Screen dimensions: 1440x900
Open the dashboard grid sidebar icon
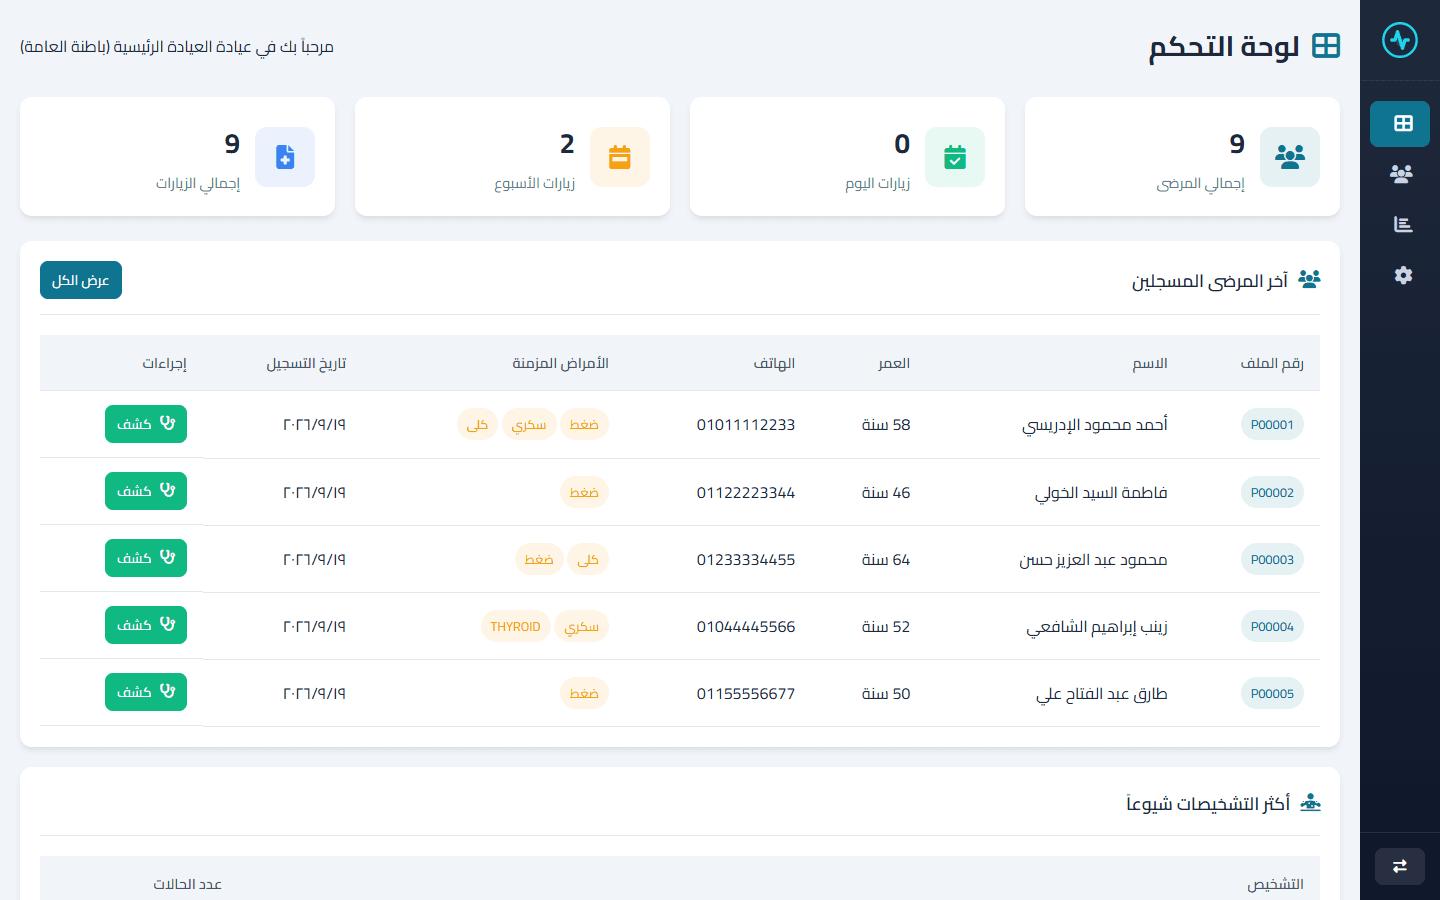1400,124
